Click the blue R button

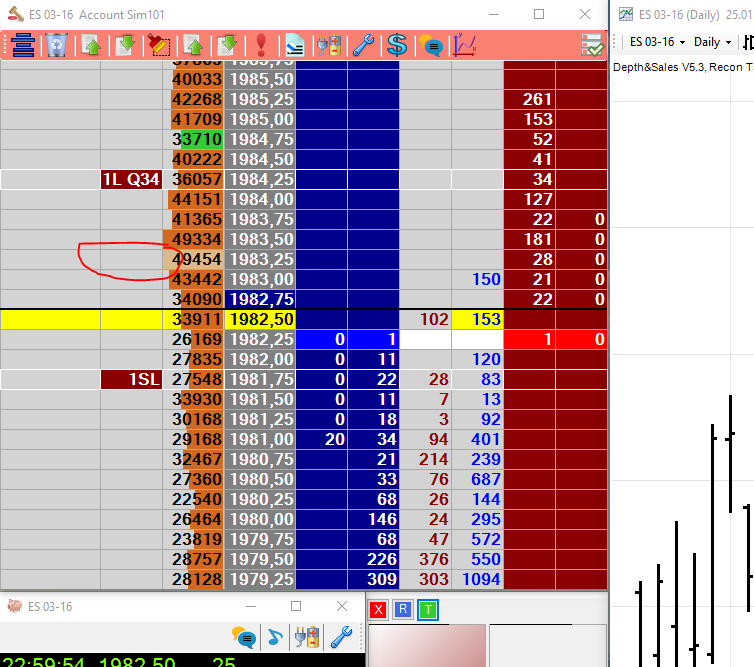[x=403, y=610]
